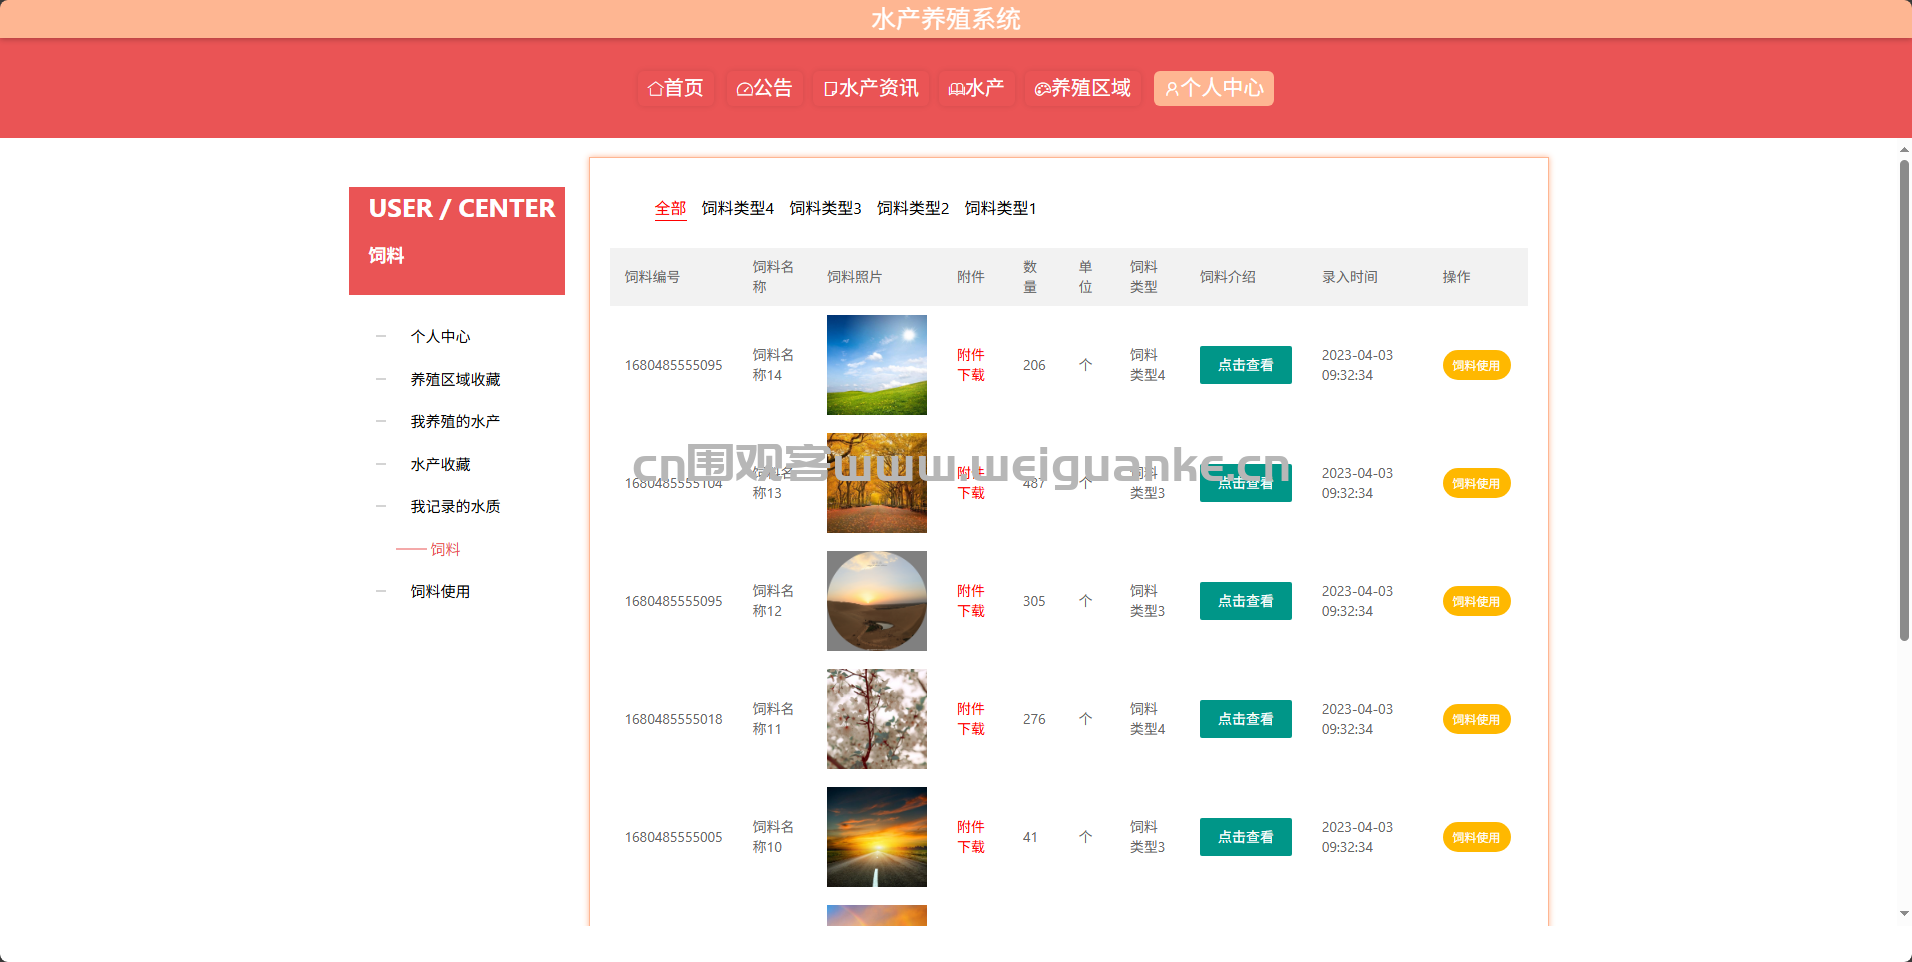Open the fisheye sunset photo of 饲料名称12
Image resolution: width=1912 pixels, height=962 pixels.
click(877, 601)
